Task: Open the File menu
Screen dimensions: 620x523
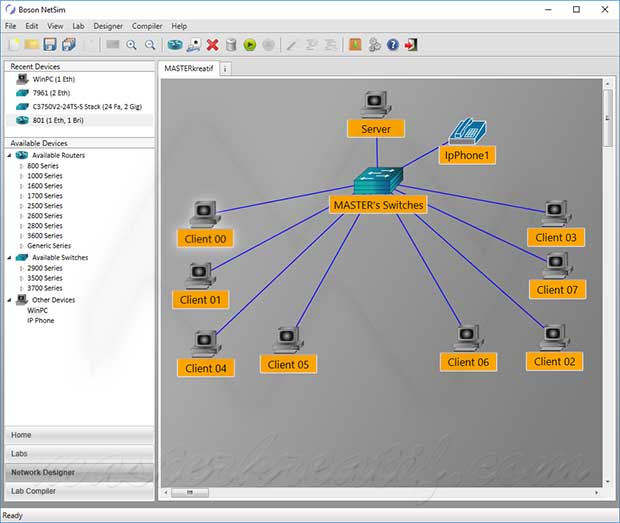Action: point(10,26)
